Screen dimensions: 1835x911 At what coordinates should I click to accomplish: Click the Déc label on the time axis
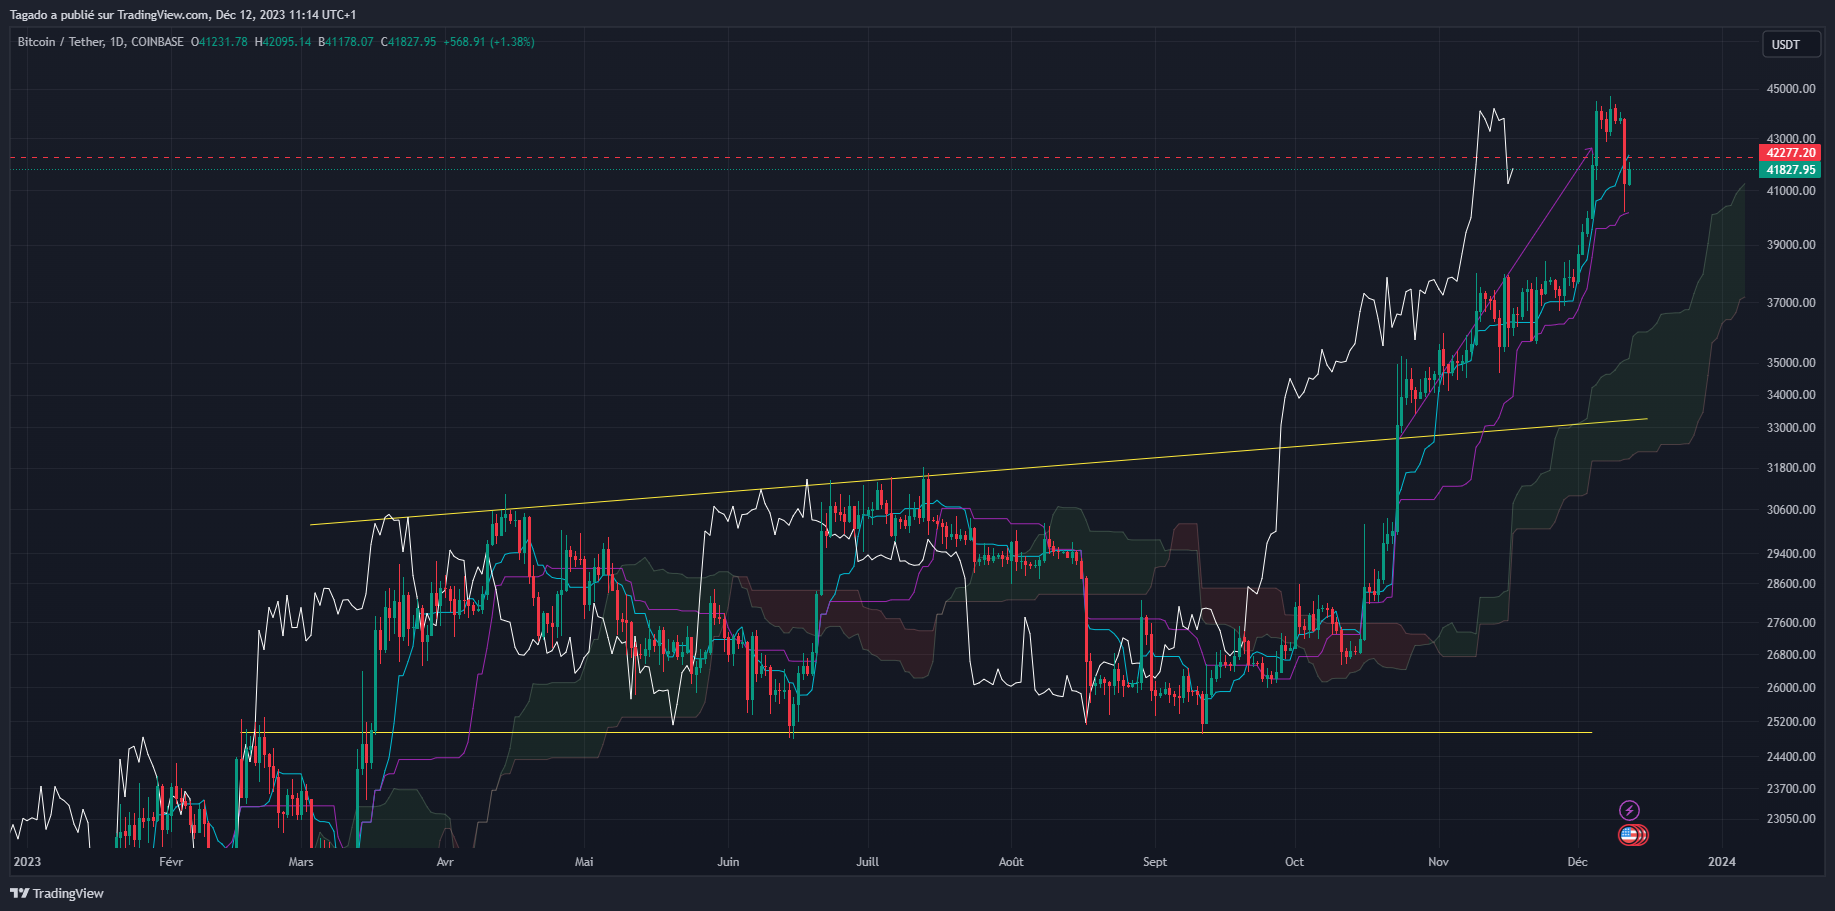(1578, 861)
